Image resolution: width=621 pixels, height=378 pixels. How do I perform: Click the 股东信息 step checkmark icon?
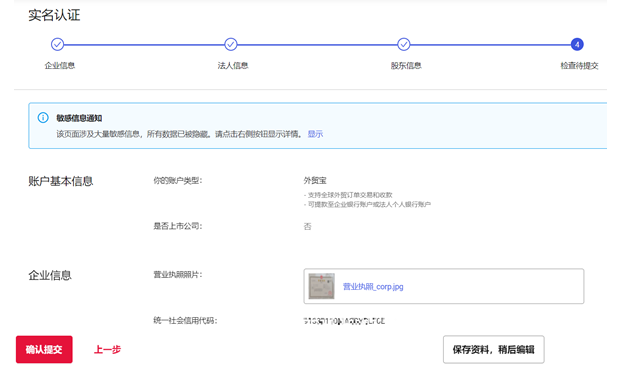click(x=404, y=44)
